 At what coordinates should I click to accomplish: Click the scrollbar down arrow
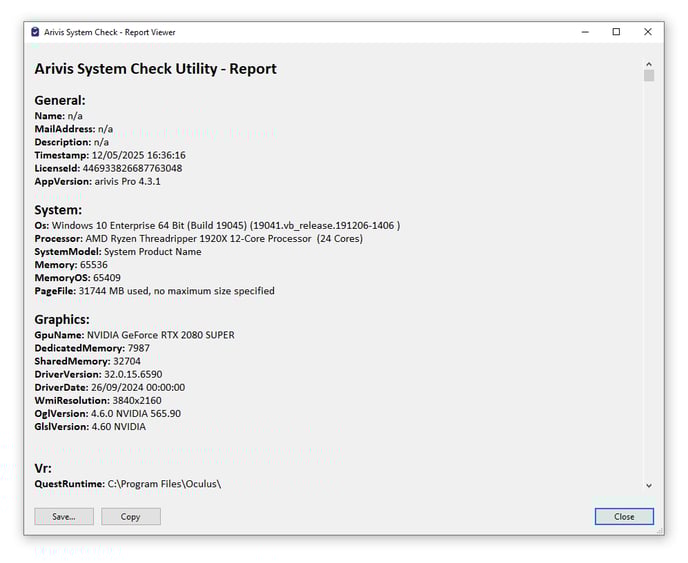coord(649,485)
